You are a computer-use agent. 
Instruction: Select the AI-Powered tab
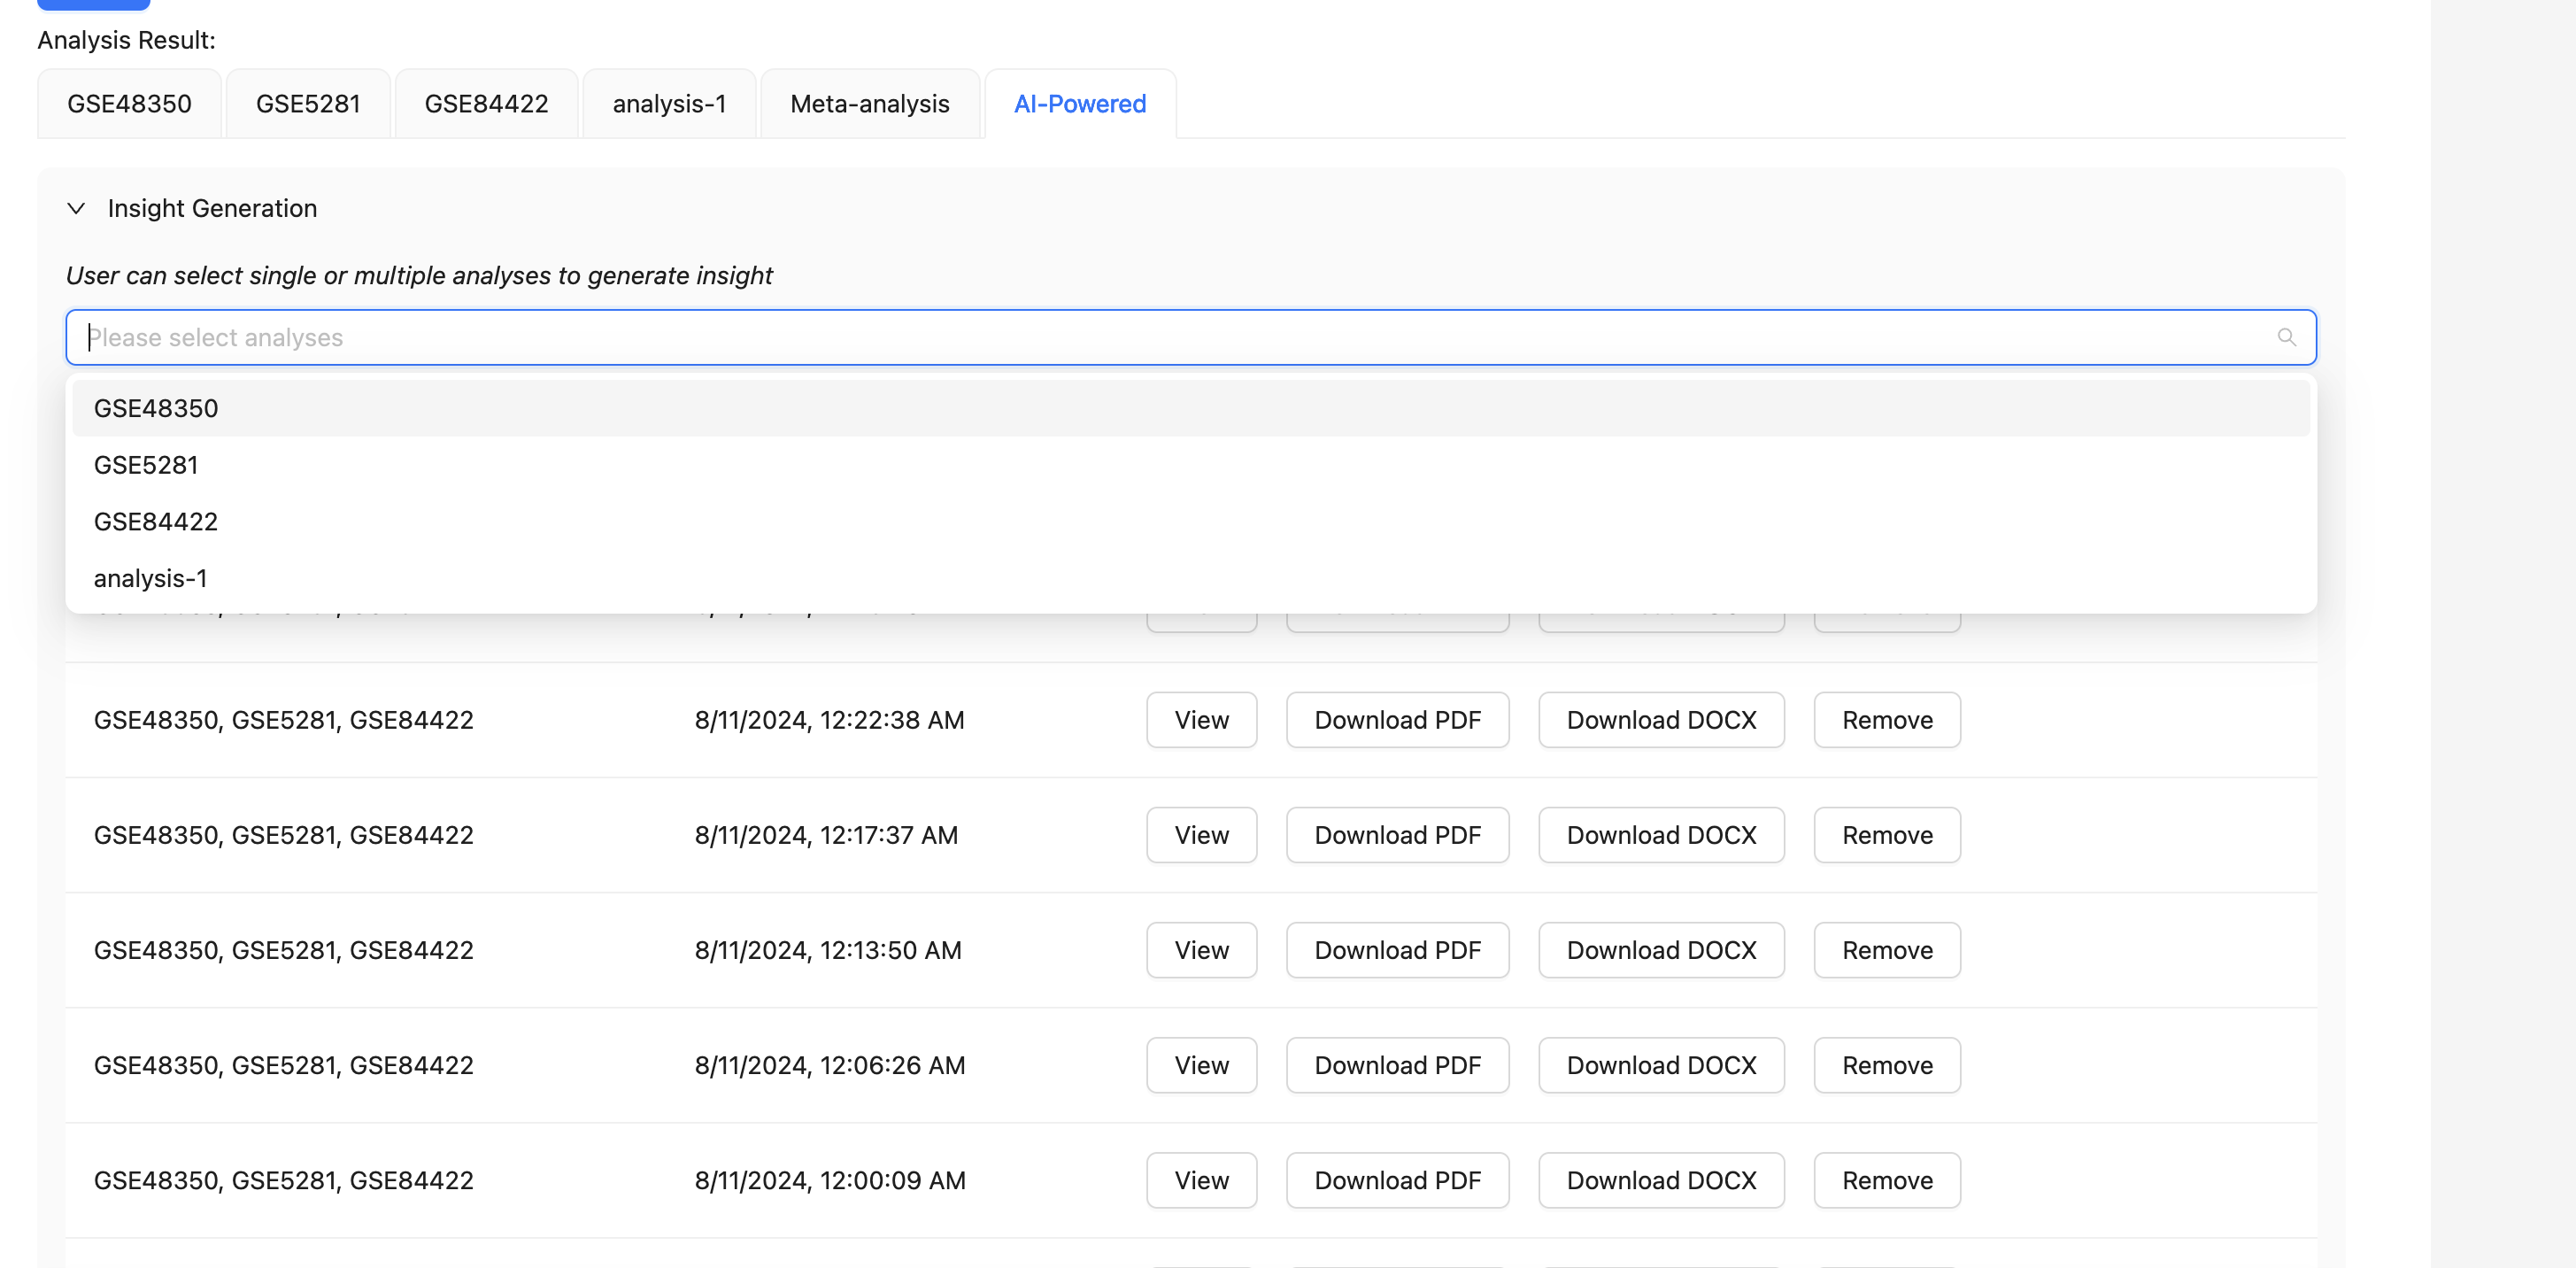coord(1080,104)
